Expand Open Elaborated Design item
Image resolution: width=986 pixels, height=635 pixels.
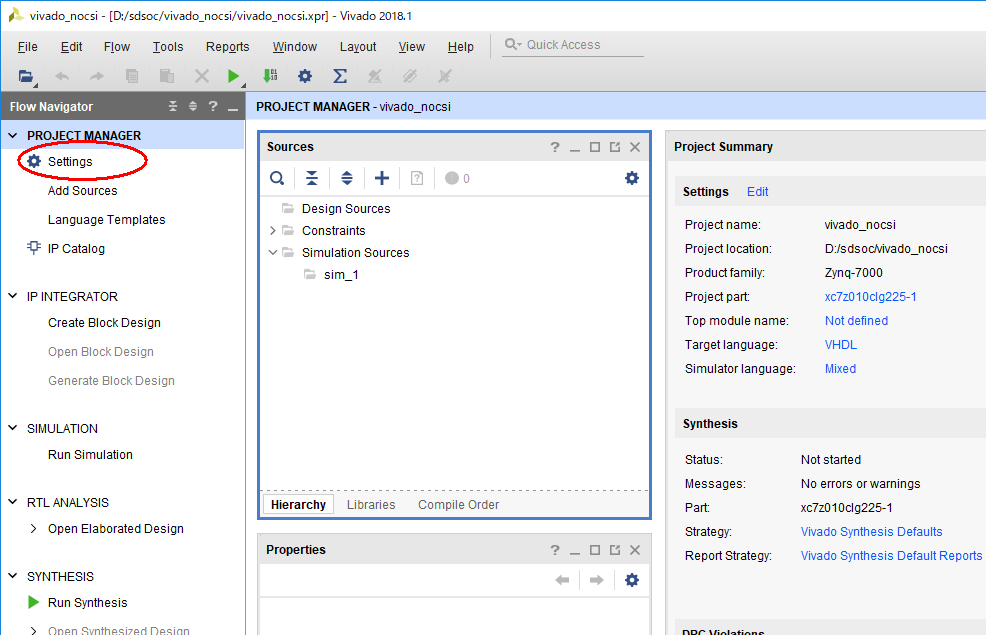(34, 529)
